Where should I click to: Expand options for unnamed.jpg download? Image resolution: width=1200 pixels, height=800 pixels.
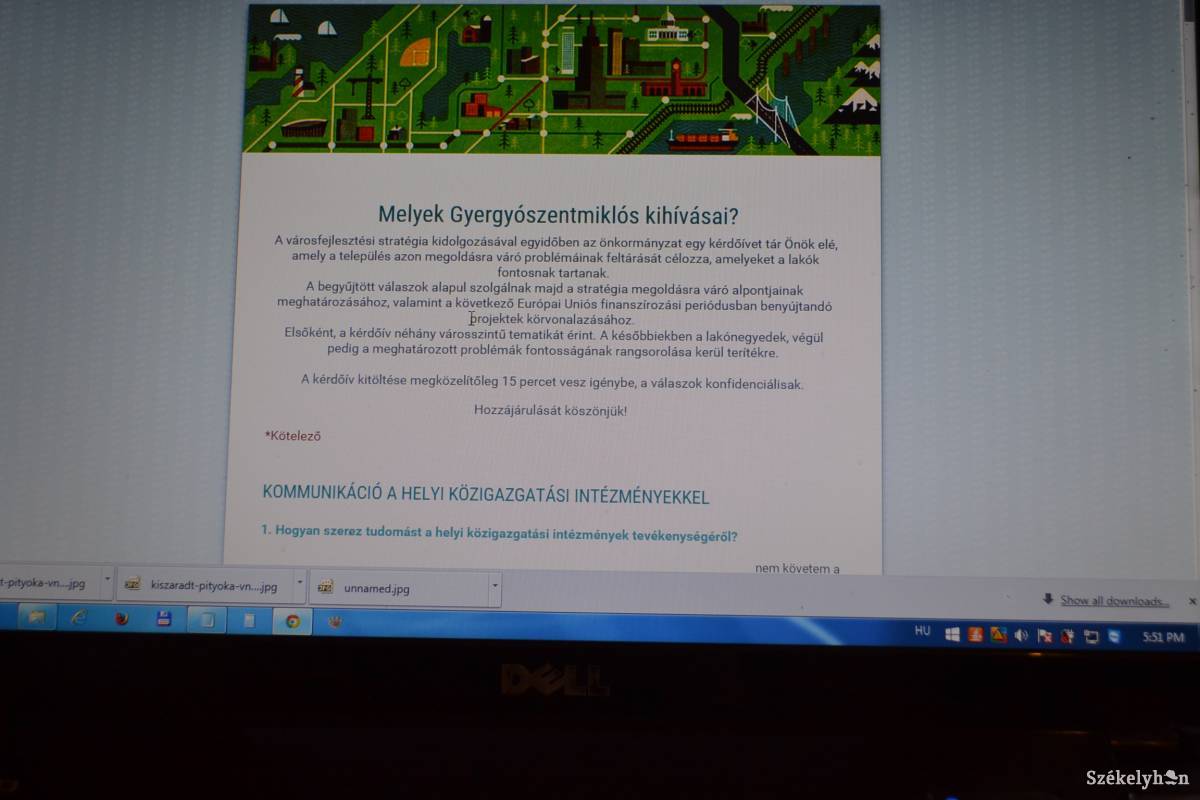coord(494,588)
